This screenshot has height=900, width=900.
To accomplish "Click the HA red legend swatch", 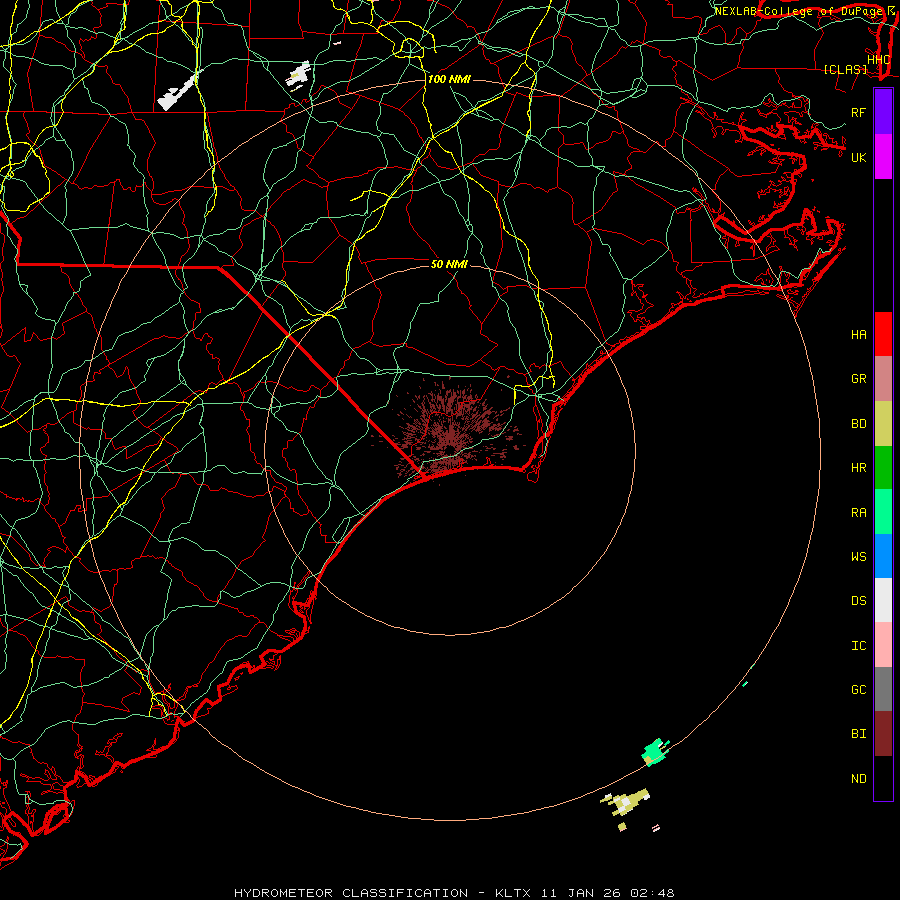I will coord(883,334).
